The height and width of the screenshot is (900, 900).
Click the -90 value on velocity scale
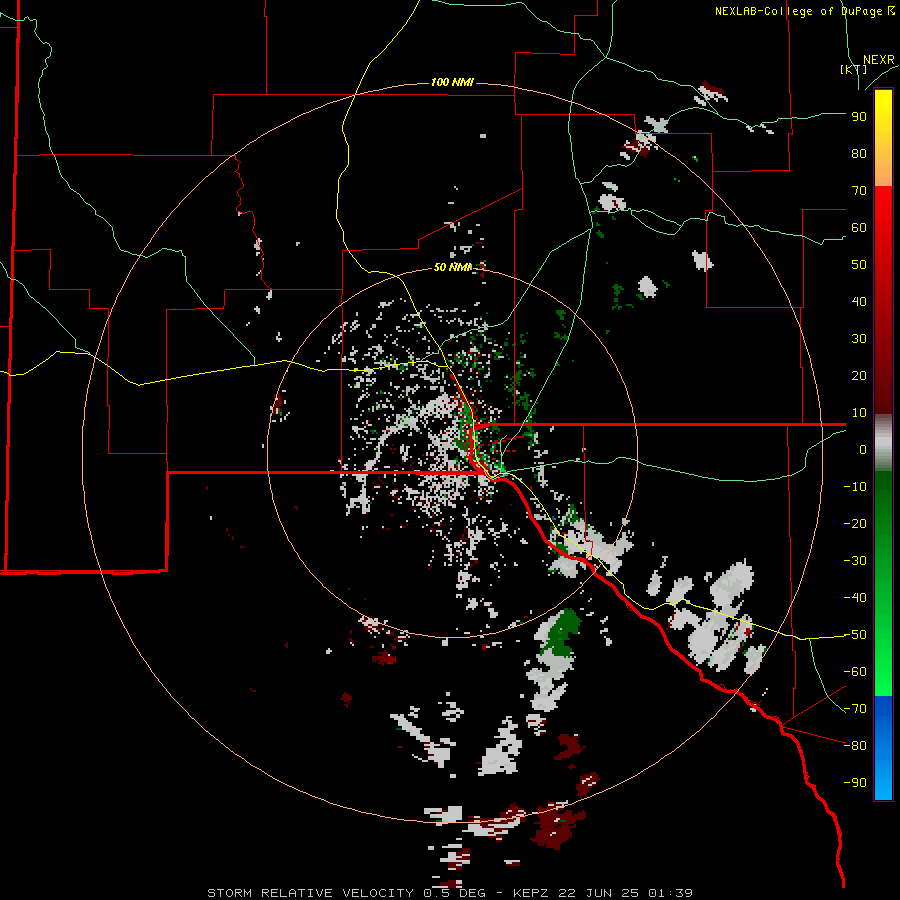[855, 783]
